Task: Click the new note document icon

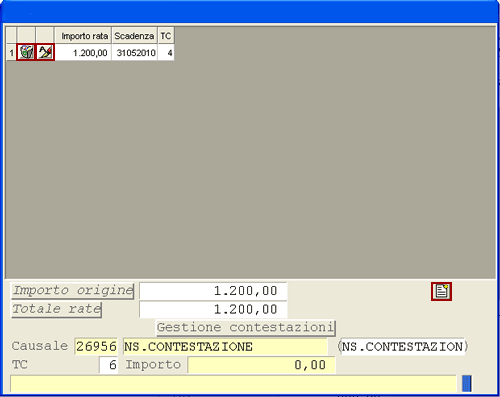Action: coord(441,291)
